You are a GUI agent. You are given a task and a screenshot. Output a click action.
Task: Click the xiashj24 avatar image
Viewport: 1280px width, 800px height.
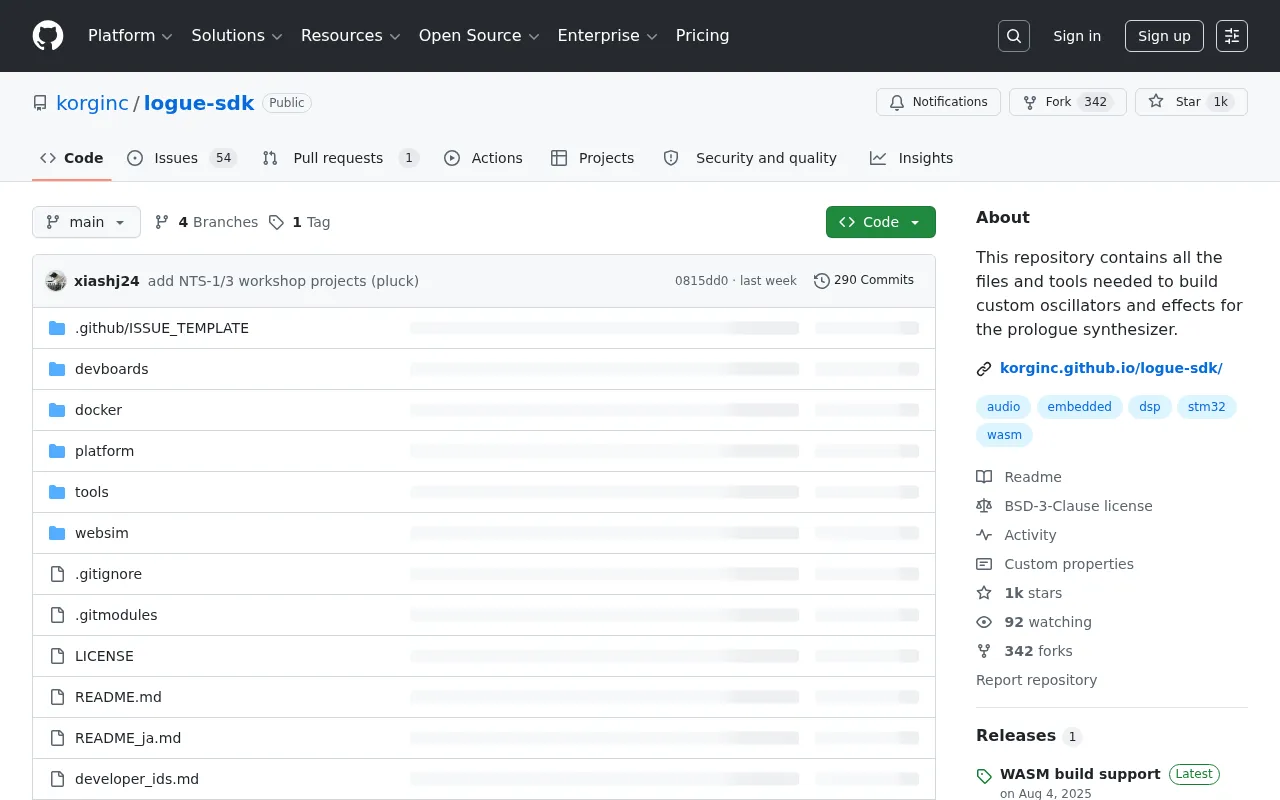56,281
